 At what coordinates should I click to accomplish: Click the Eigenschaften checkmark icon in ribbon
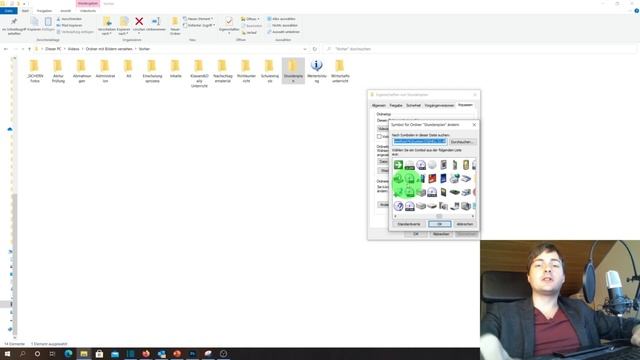click(x=229, y=21)
